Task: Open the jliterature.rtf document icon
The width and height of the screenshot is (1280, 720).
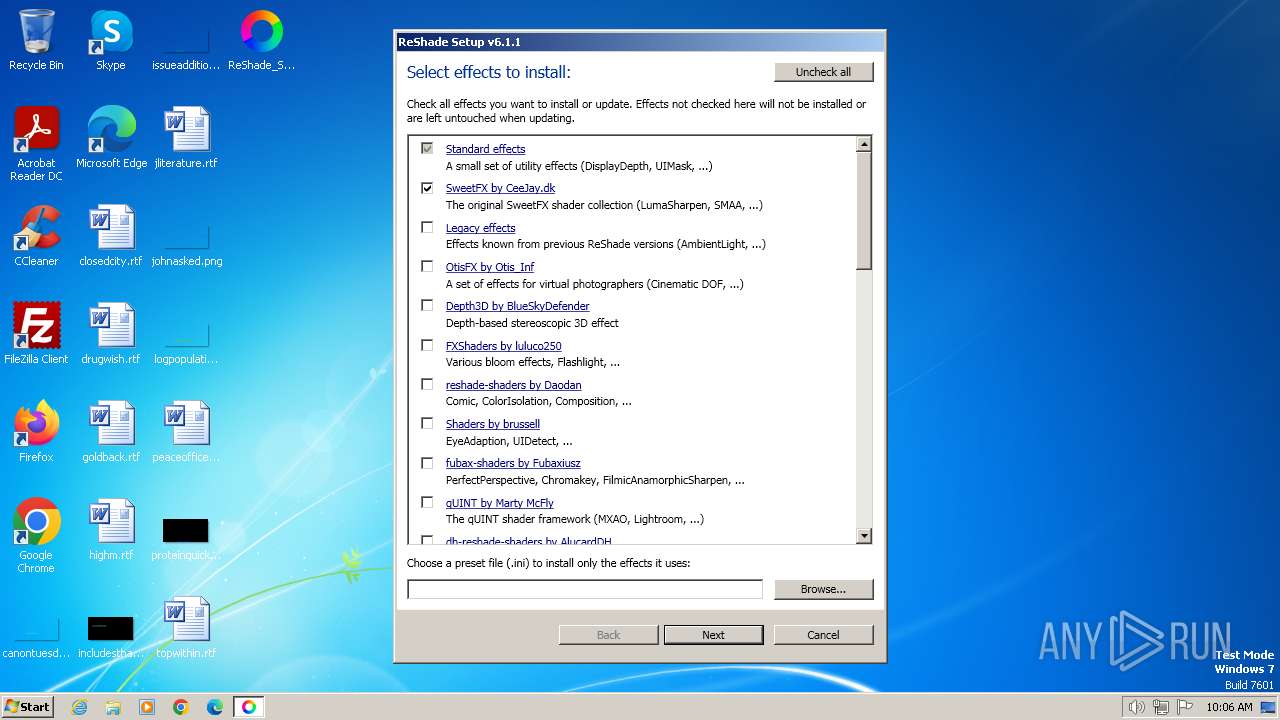Action: [x=186, y=138]
